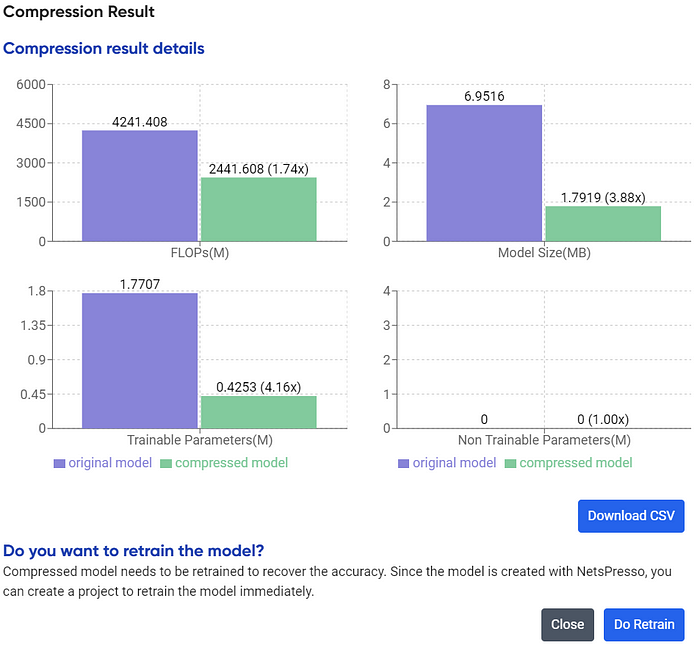Toggle 'original model' legend text under Non Trainable Parameters
The height and width of the screenshot is (646, 700).
click(455, 463)
